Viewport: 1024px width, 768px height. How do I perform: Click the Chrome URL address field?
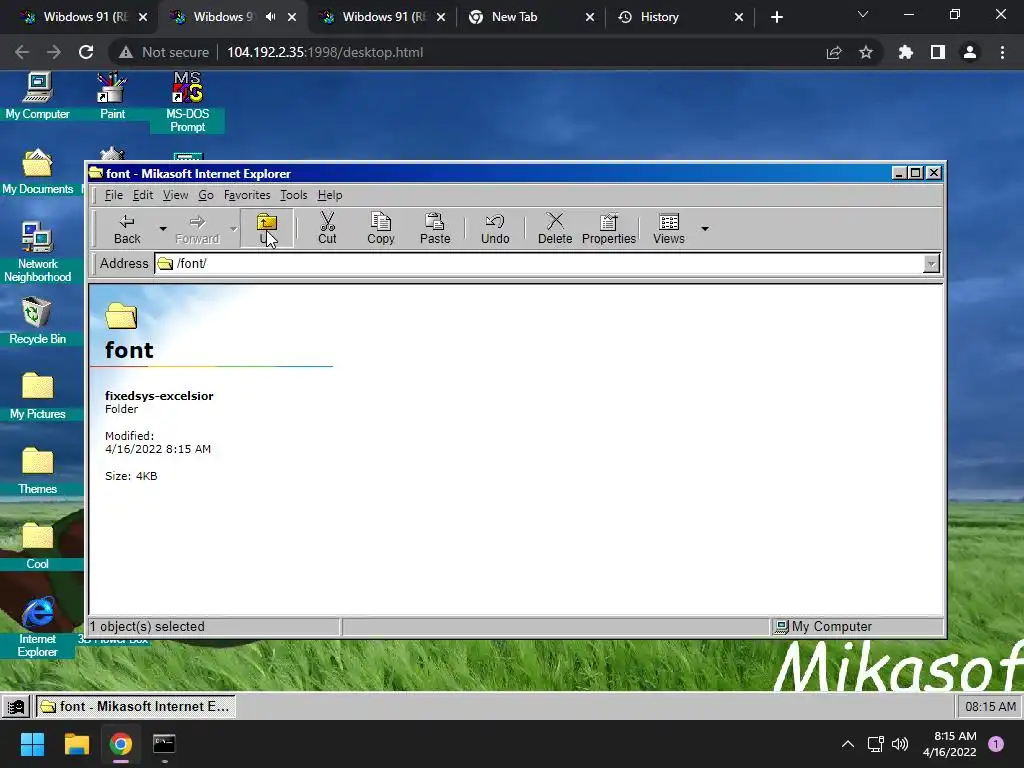(325, 52)
